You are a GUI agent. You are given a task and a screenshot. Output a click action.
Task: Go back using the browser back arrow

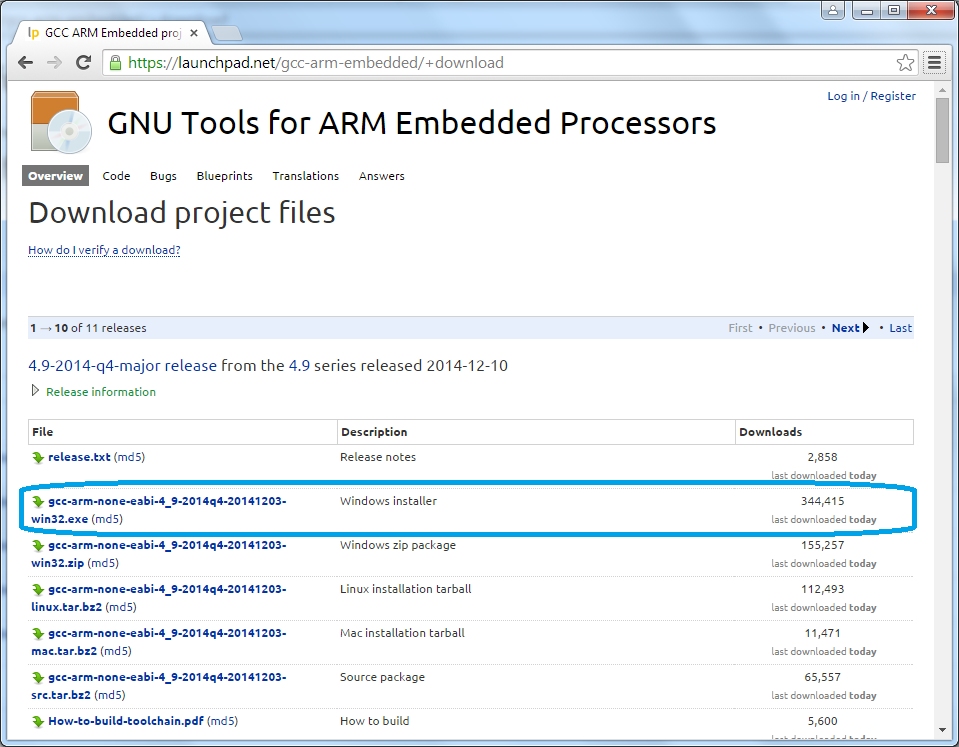[x=25, y=62]
